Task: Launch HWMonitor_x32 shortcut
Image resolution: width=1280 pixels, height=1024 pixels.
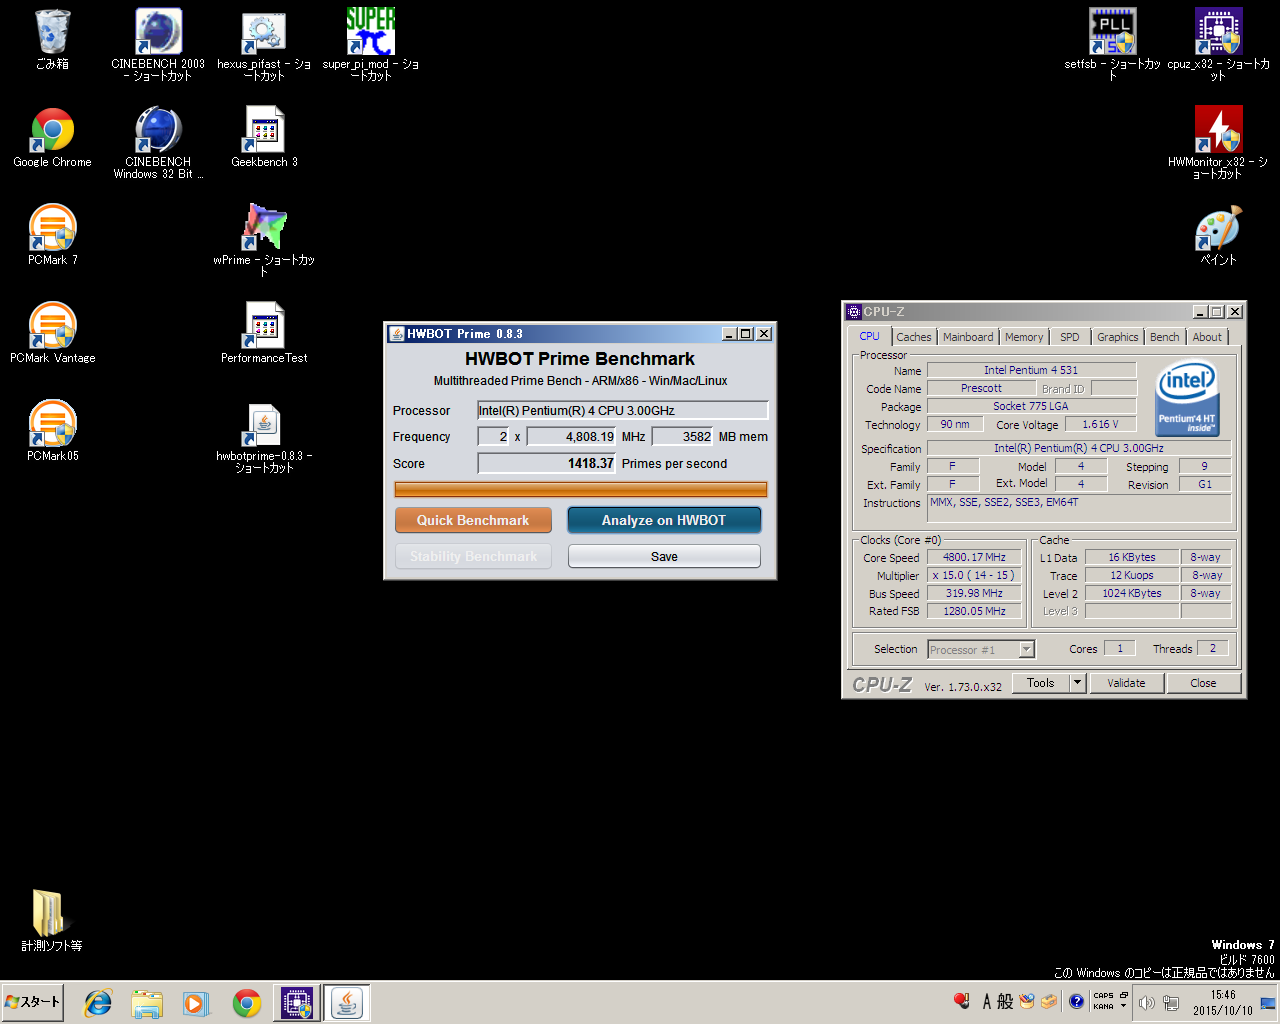Action: (x=1218, y=142)
